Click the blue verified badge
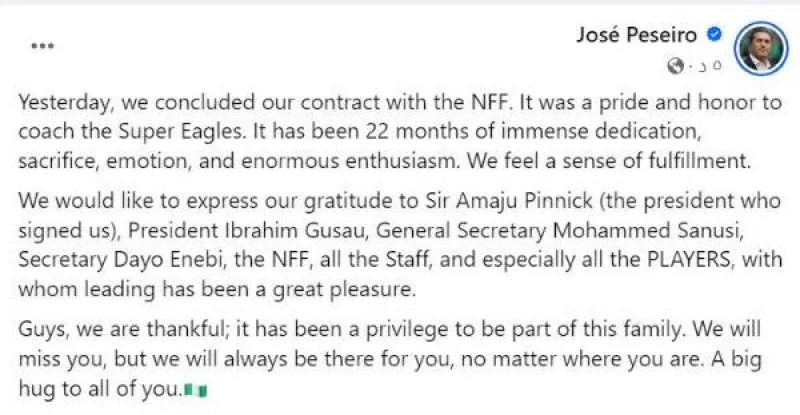Image resolution: width=800 pixels, height=415 pixels. [714, 34]
